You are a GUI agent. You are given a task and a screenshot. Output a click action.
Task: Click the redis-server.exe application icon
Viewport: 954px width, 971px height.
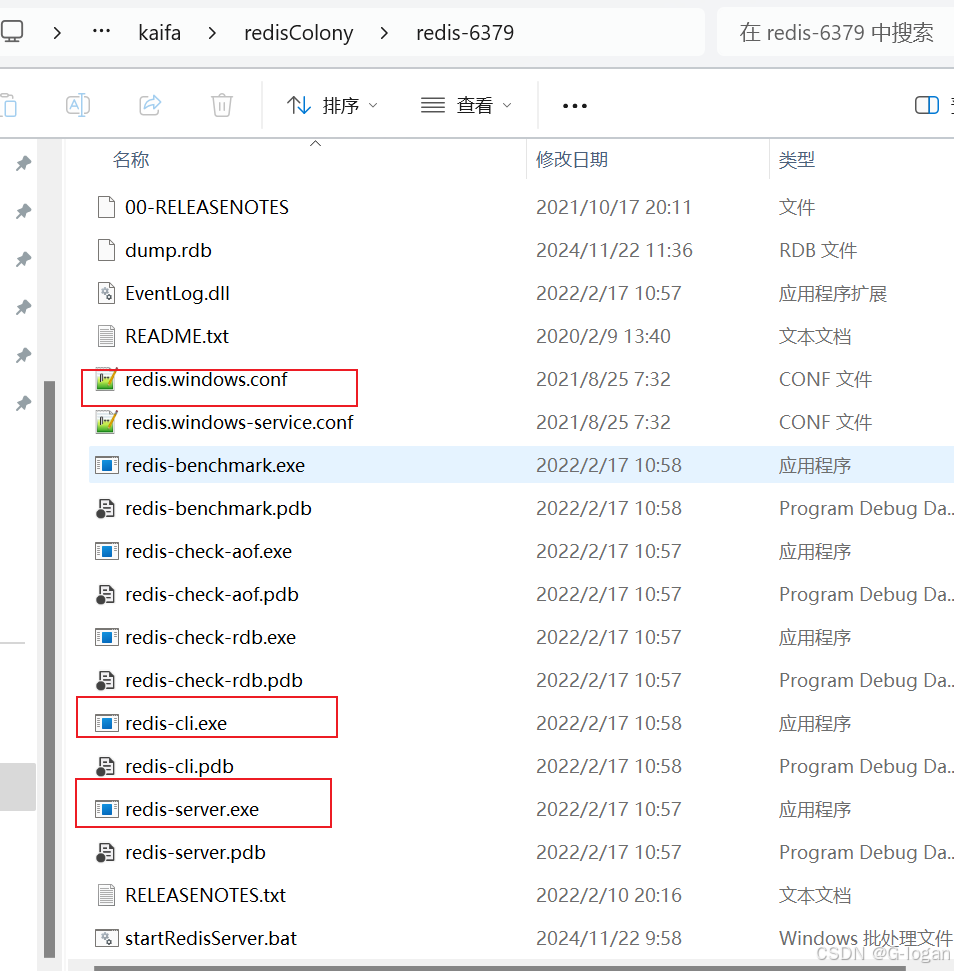pyautogui.click(x=106, y=809)
